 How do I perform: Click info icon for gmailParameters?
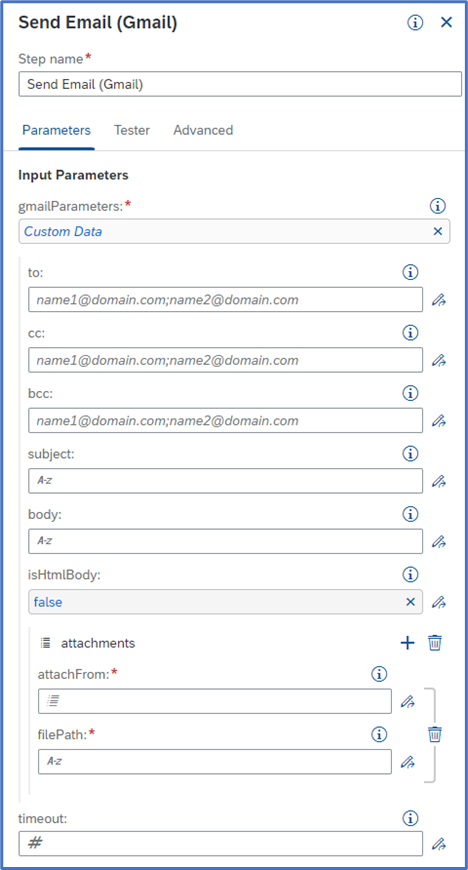pyautogui.click(x=438, y=206)
